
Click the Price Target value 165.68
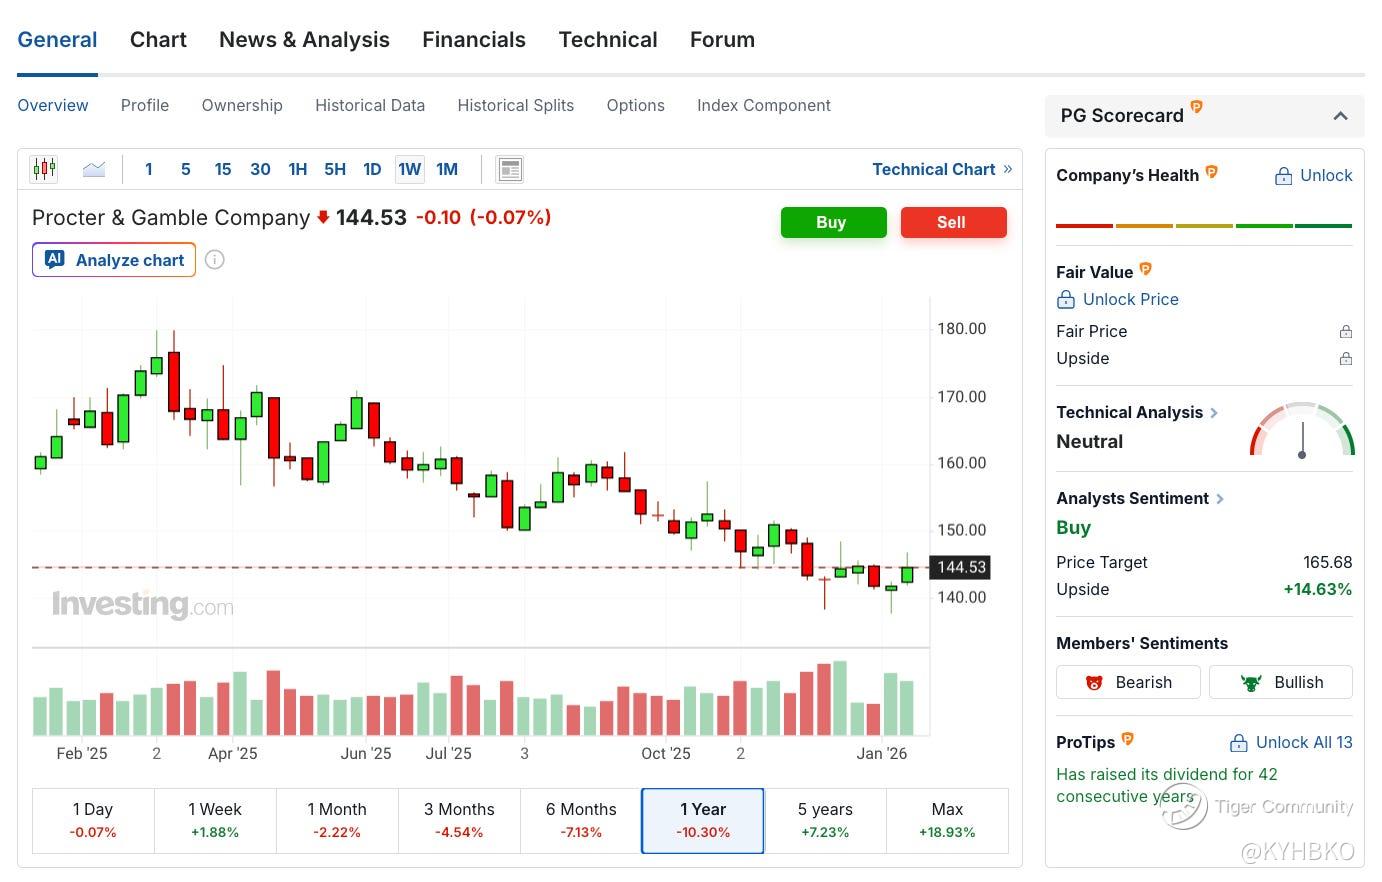(1328, 562)
